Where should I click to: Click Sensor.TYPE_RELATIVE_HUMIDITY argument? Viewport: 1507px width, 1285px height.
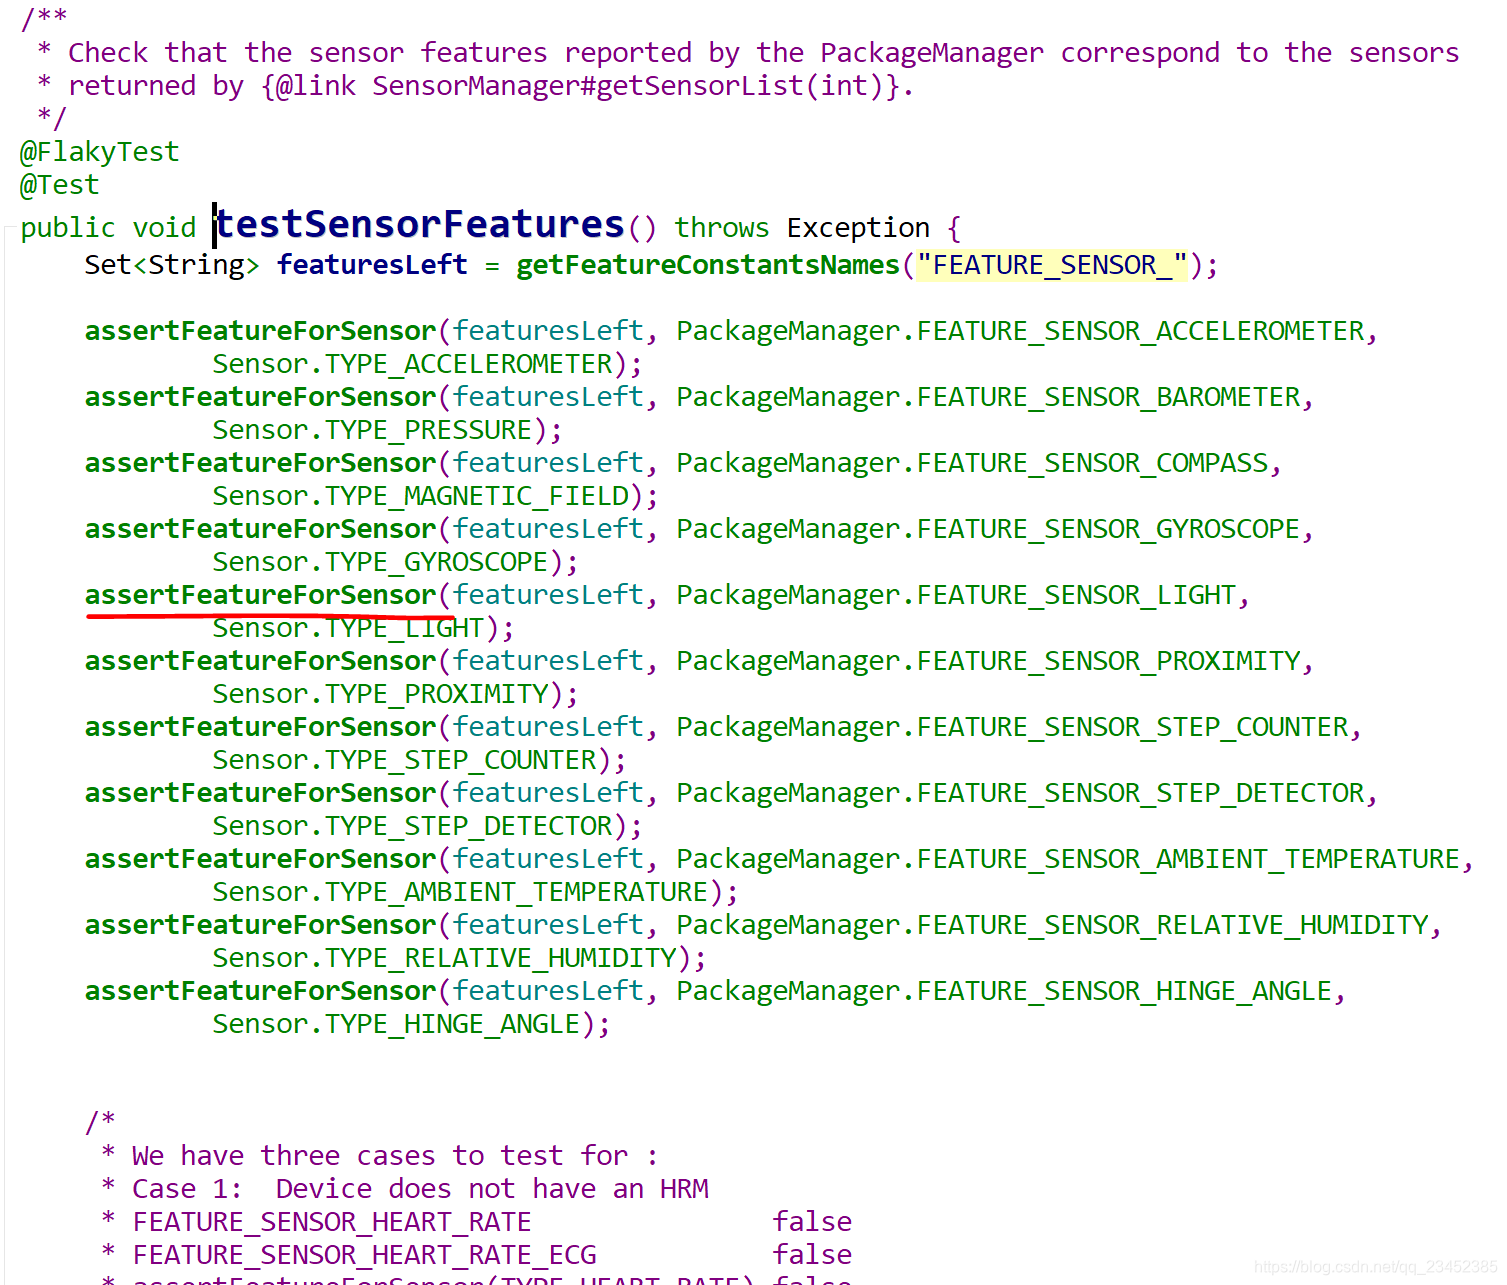coord(444,958)
